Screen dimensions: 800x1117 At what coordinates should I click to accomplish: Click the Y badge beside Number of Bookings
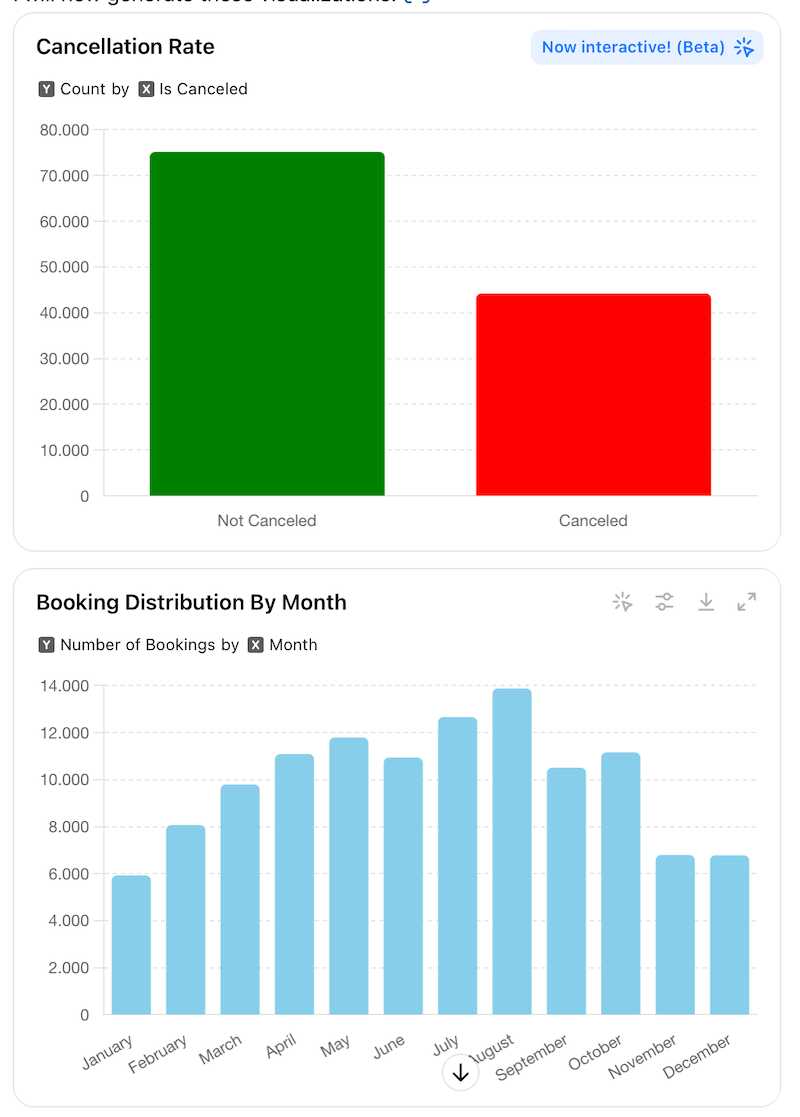click(x=46, y=645)
